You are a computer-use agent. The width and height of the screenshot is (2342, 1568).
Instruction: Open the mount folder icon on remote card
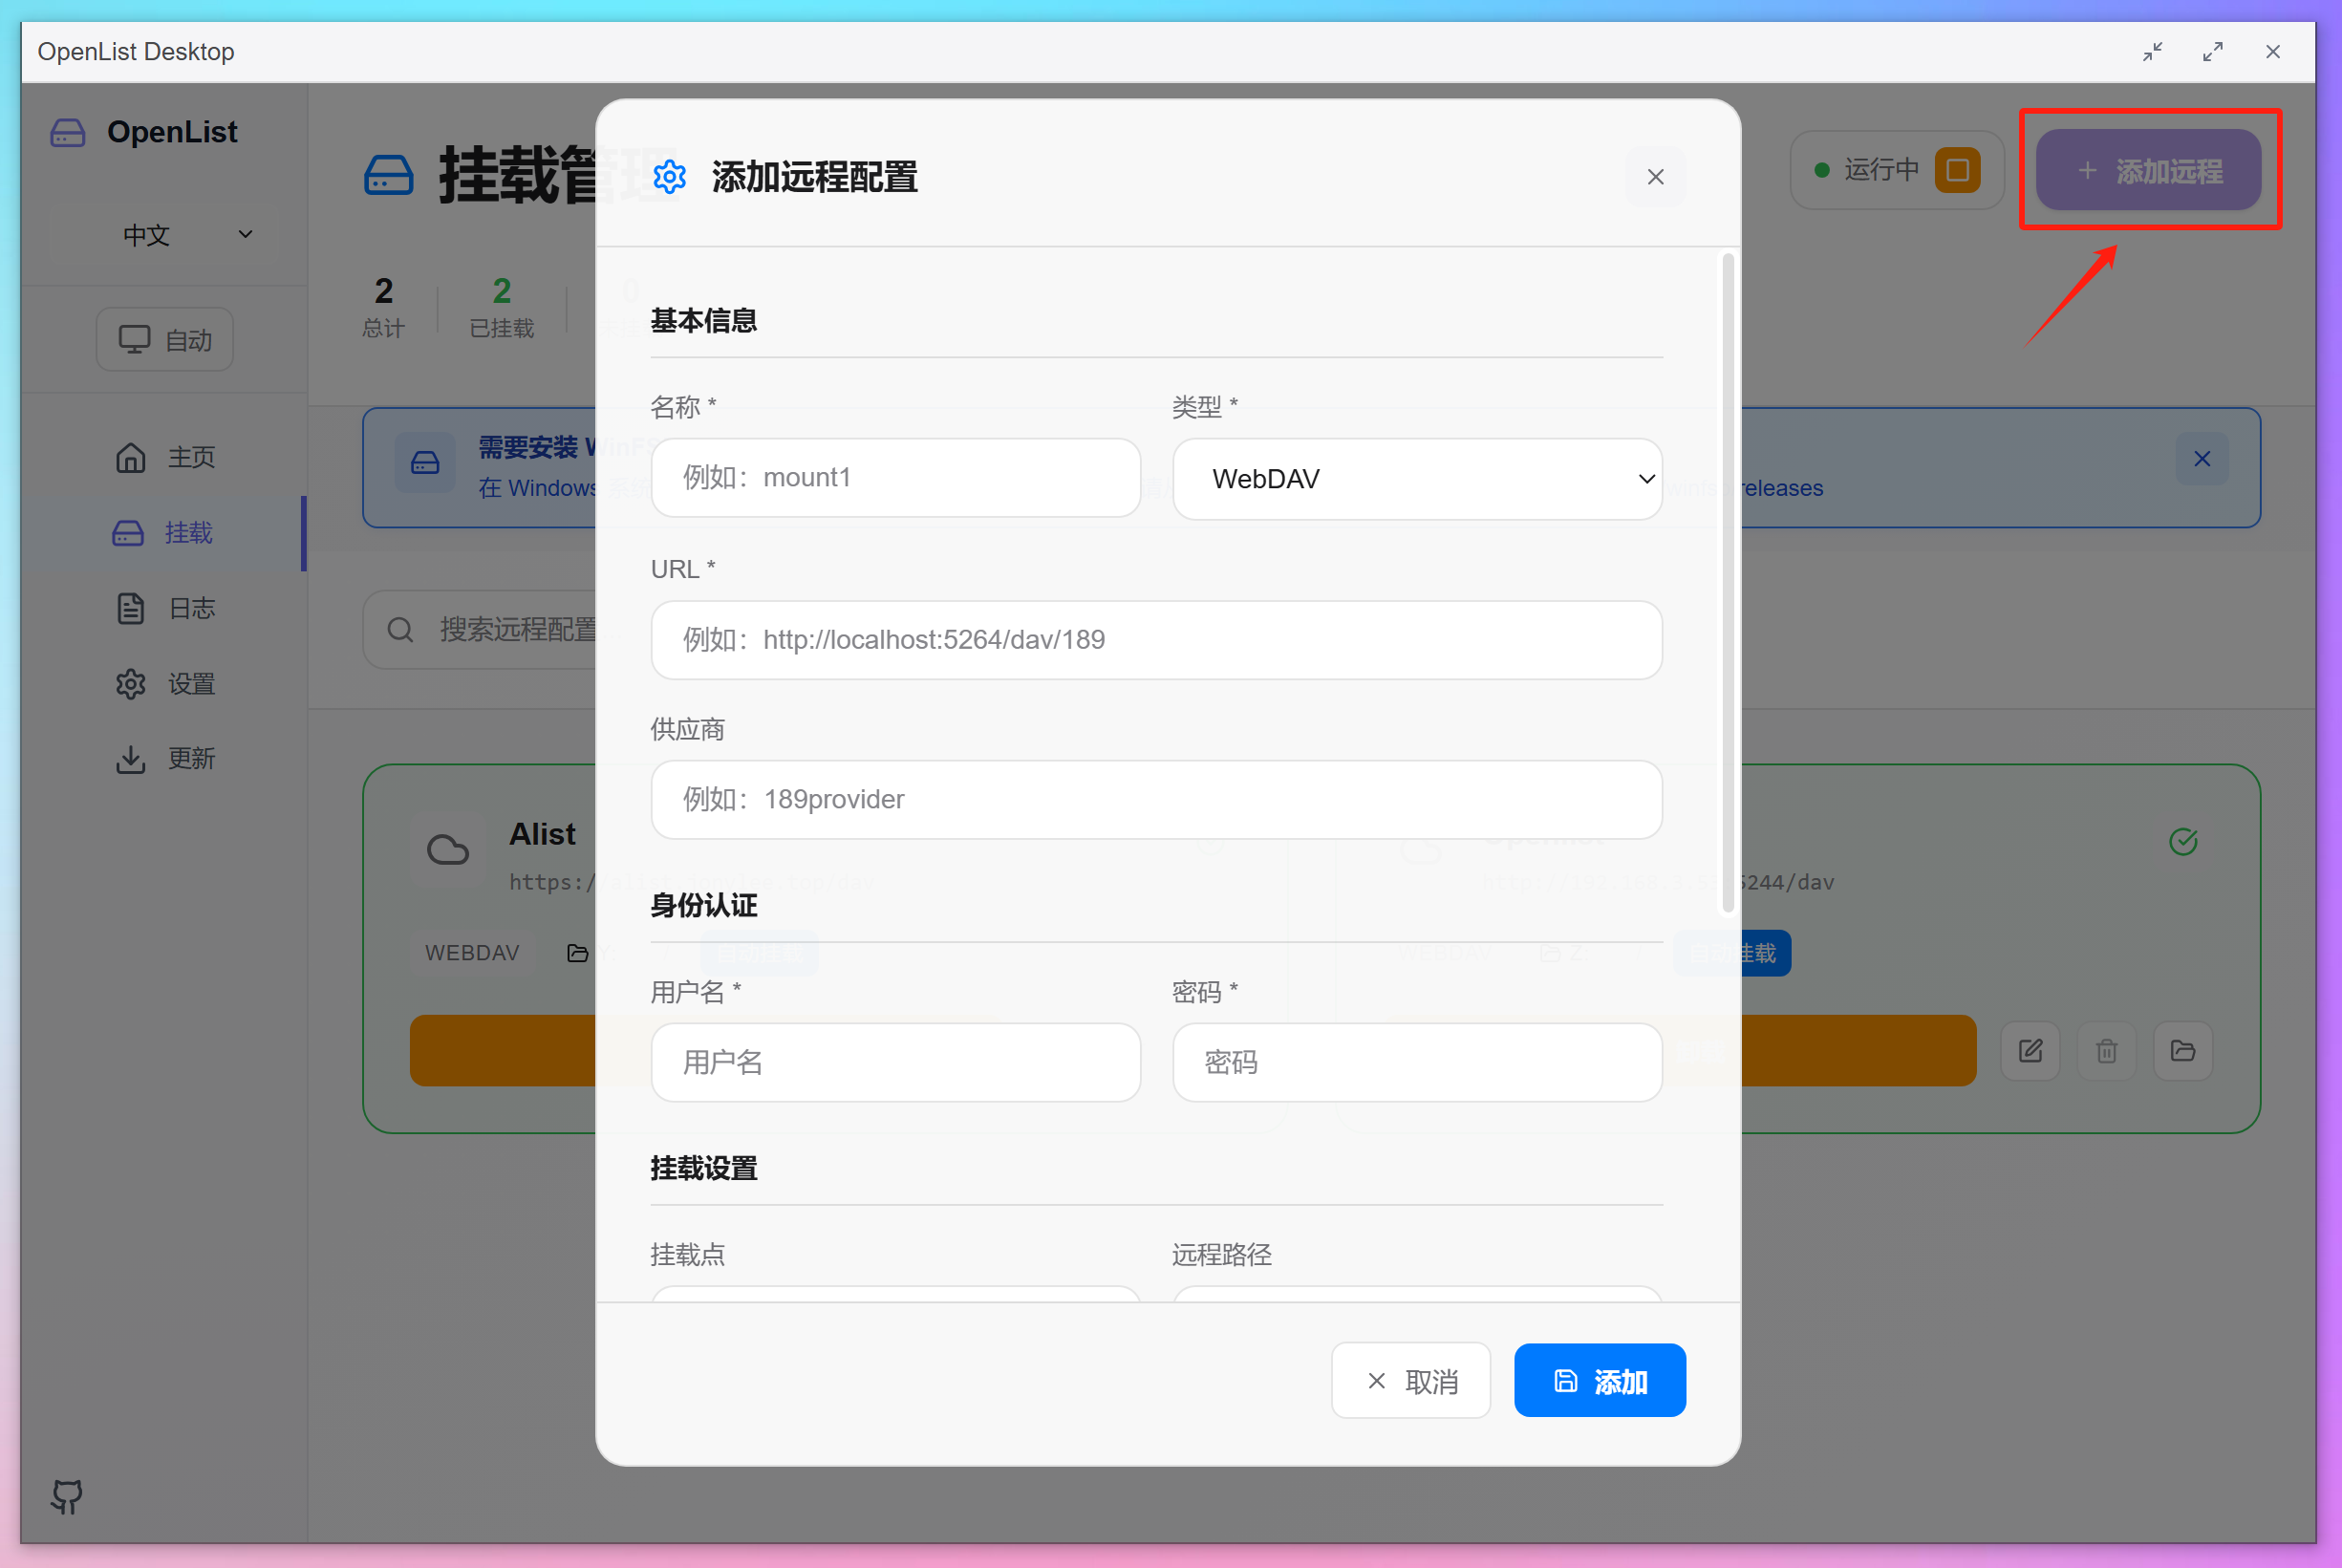2182,1051
